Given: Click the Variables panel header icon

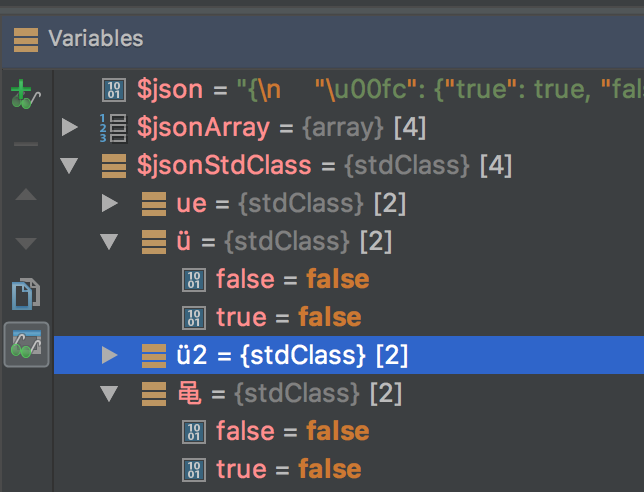Looking at the screenshot, I should pos(26,39).
